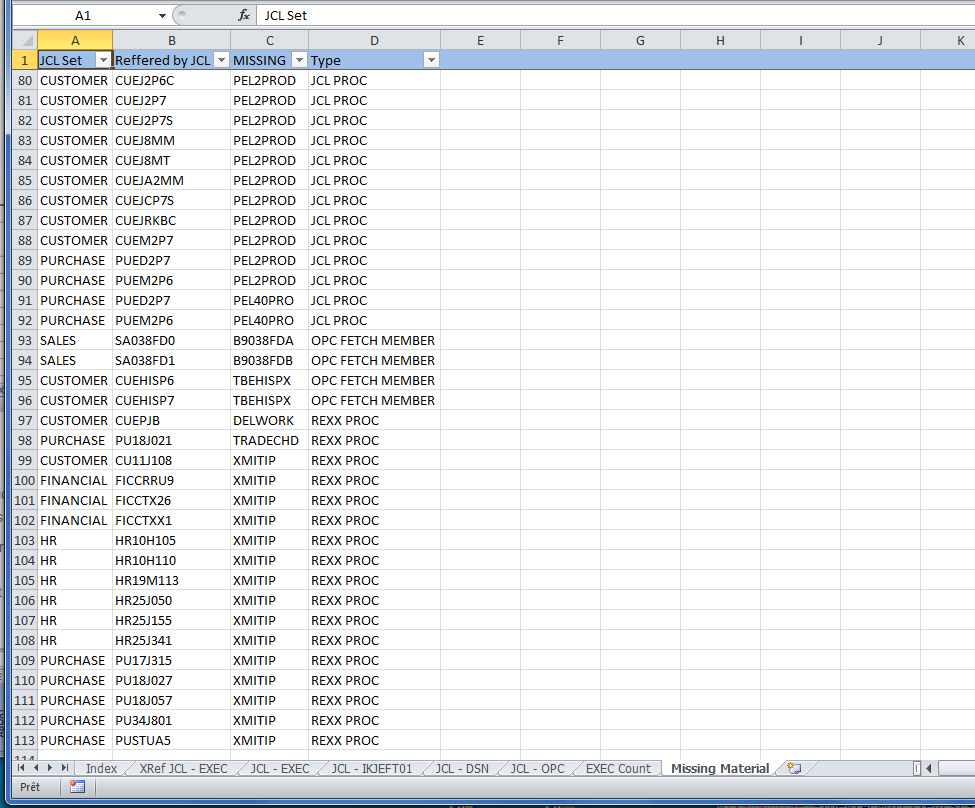Click the Insert Worksheet tab icon

[794, 768]
